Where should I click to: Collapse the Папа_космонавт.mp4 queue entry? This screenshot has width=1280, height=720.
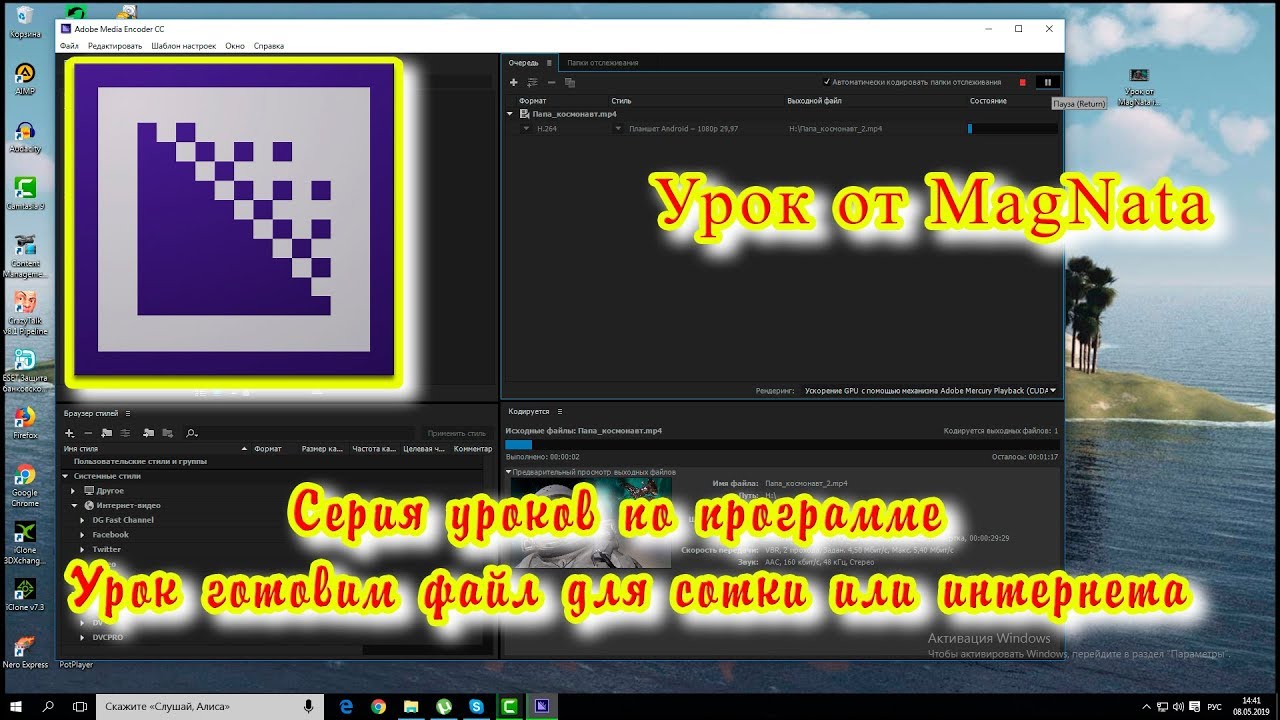tap(510, 114)
